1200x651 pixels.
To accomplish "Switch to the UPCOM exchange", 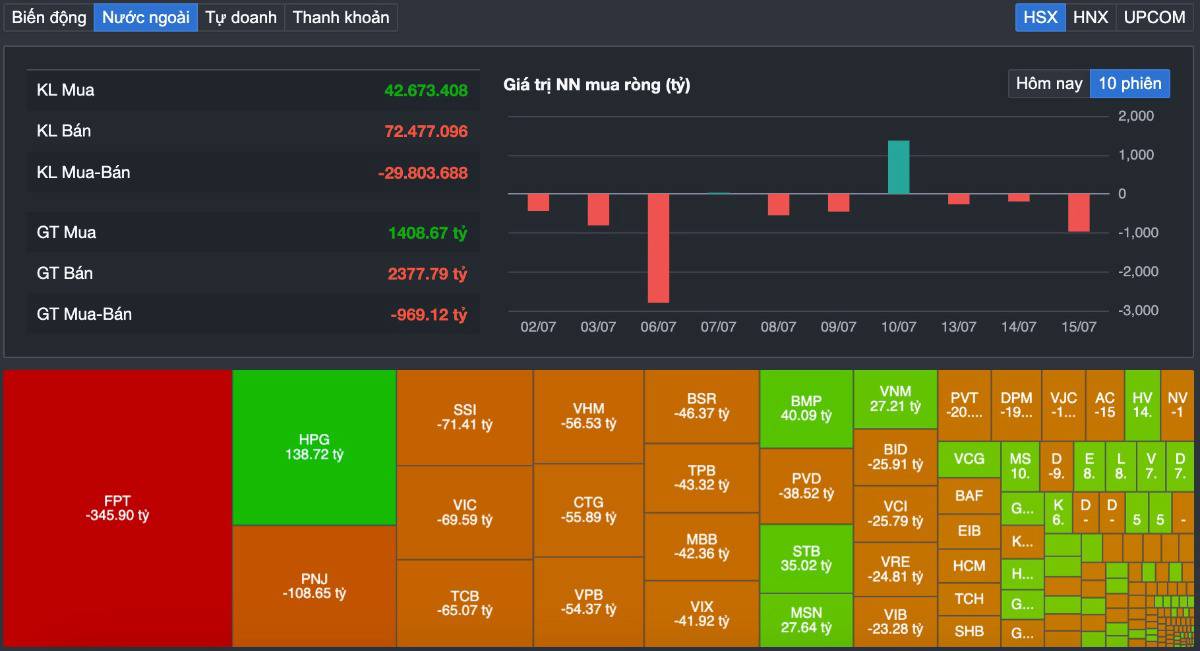I will (x=1154, y=17).
